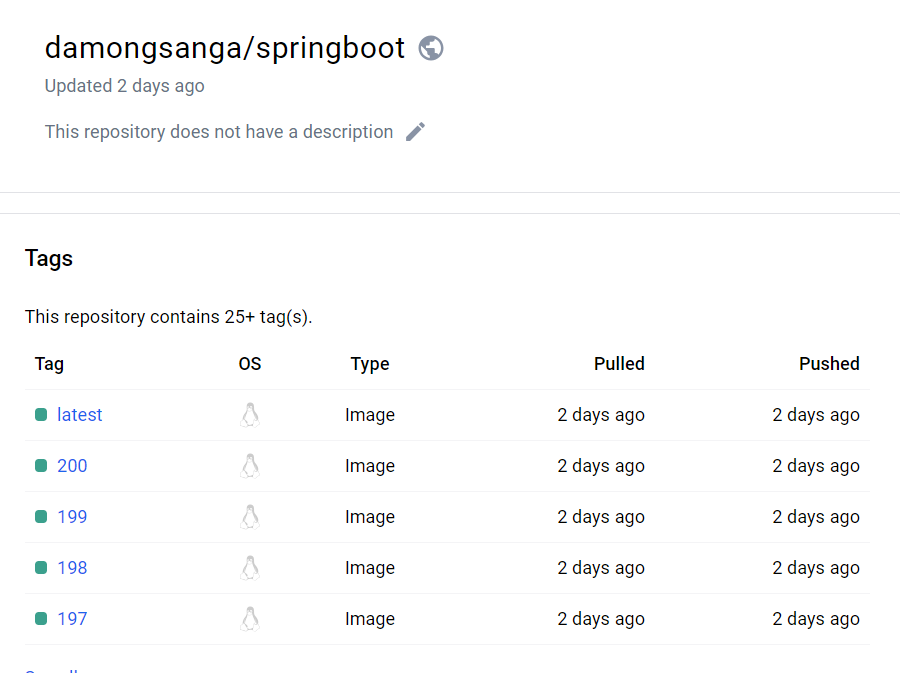Click the Pulled column header
Viewport: 900px width, 673px height.
pyautogui.click(x=619, y=364)
